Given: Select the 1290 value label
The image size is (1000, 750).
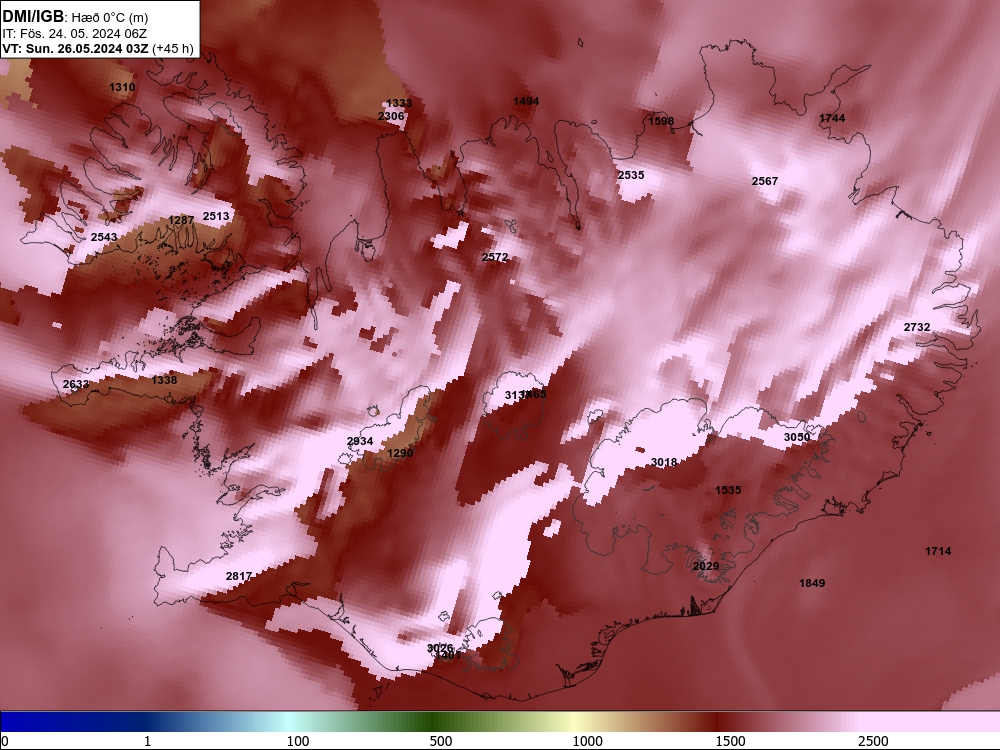Looking at the screenshot, I should point(401,453).
